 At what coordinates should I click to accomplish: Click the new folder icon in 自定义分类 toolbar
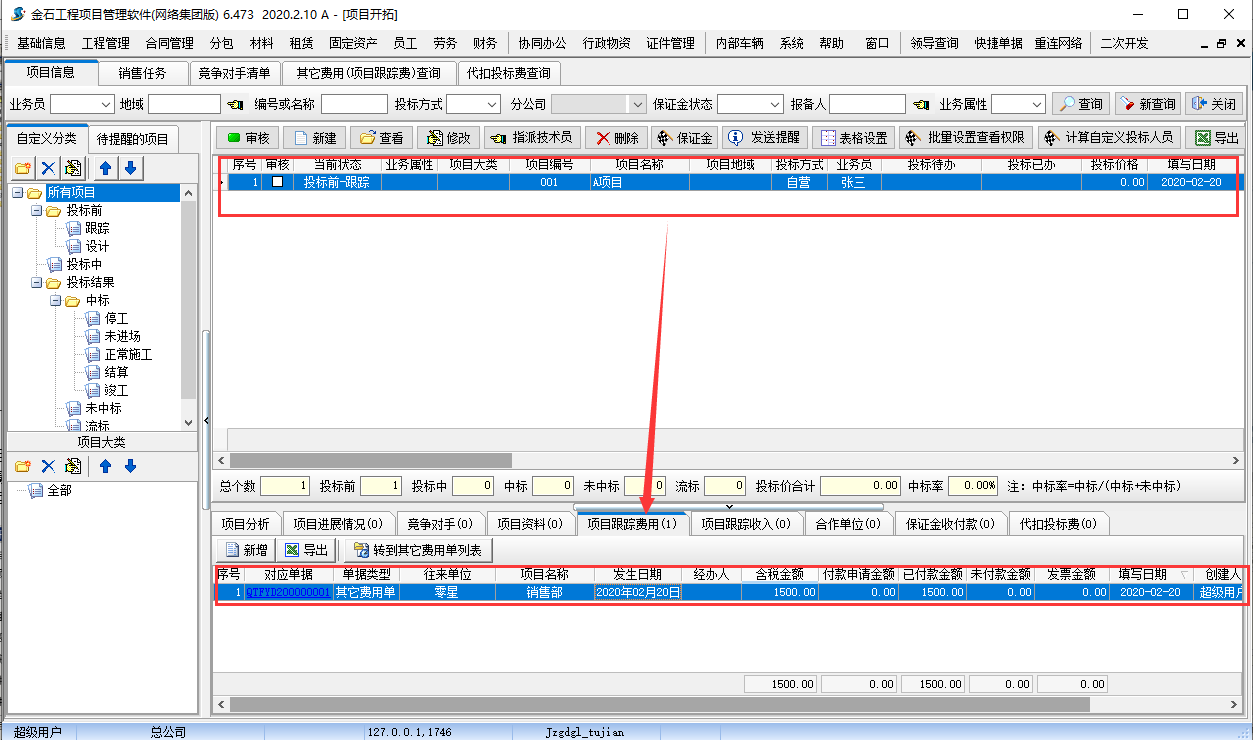click(23, 167)
